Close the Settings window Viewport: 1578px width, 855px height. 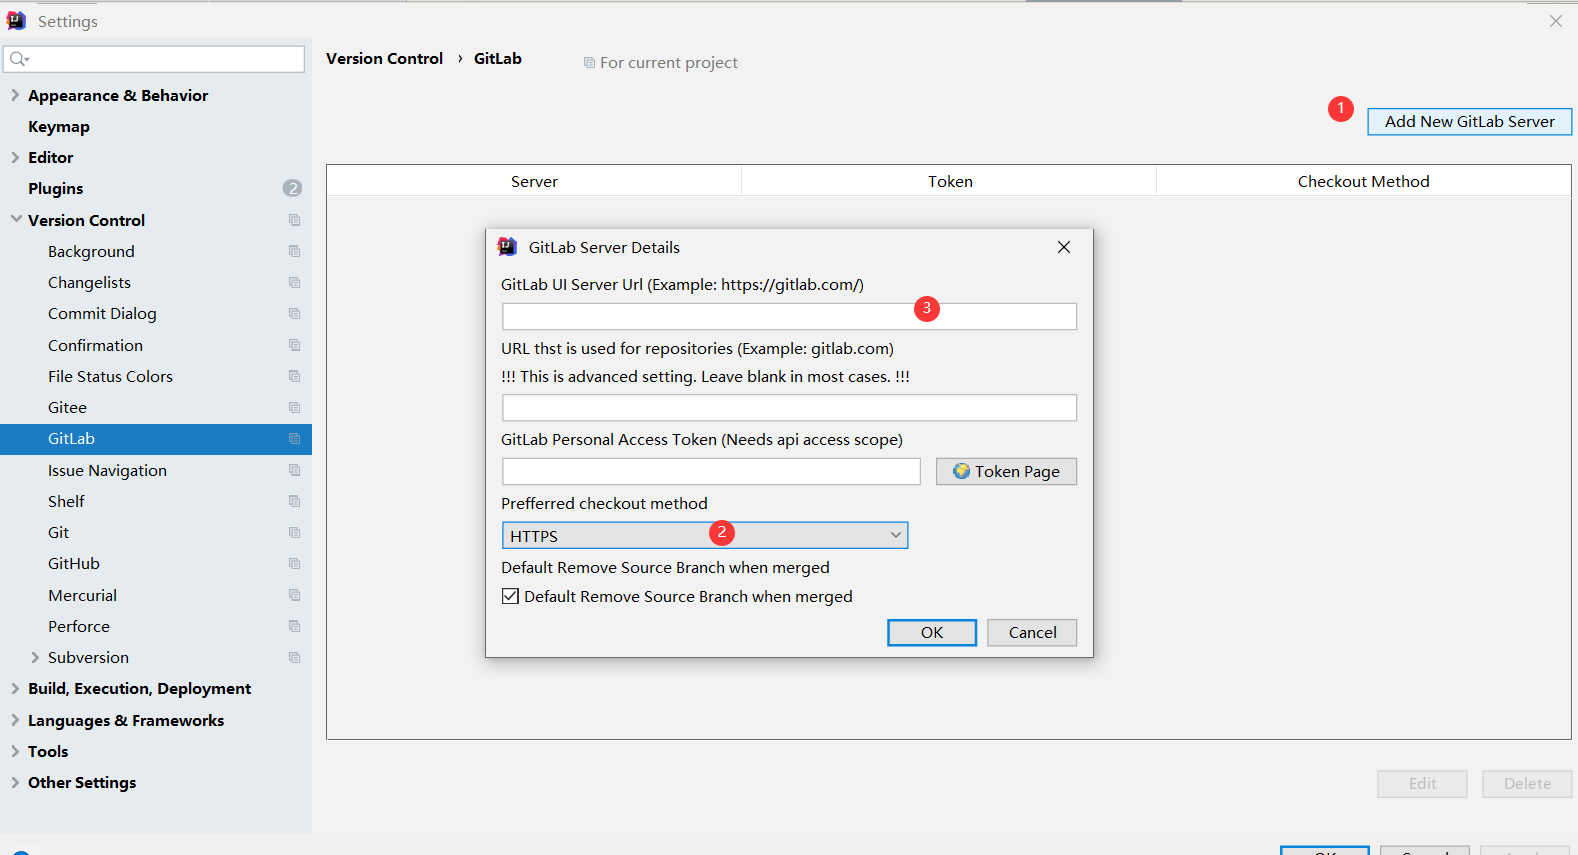(1556, 21)
